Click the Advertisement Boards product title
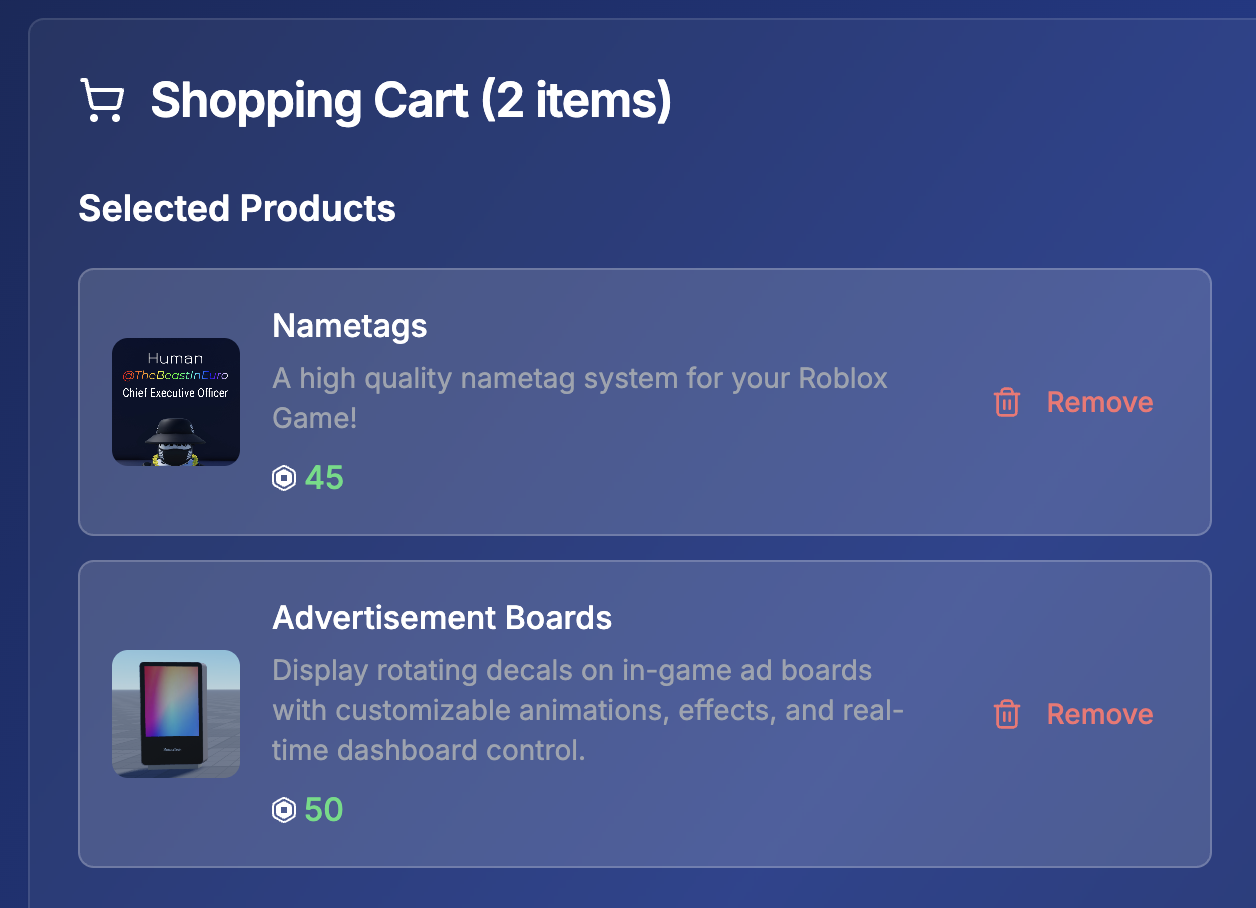Screen dimensions: 1256x908 [x=442, y=617]
